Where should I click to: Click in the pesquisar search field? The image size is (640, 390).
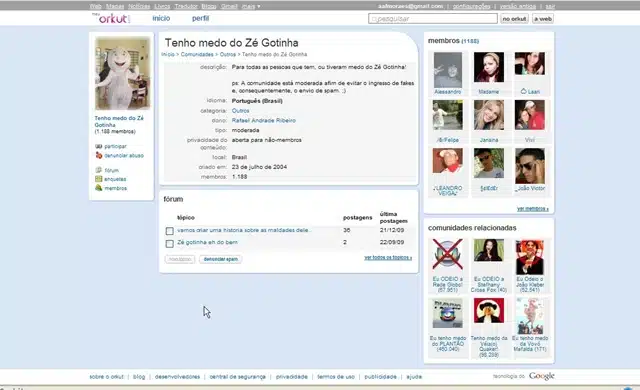(x=433, y=19)
